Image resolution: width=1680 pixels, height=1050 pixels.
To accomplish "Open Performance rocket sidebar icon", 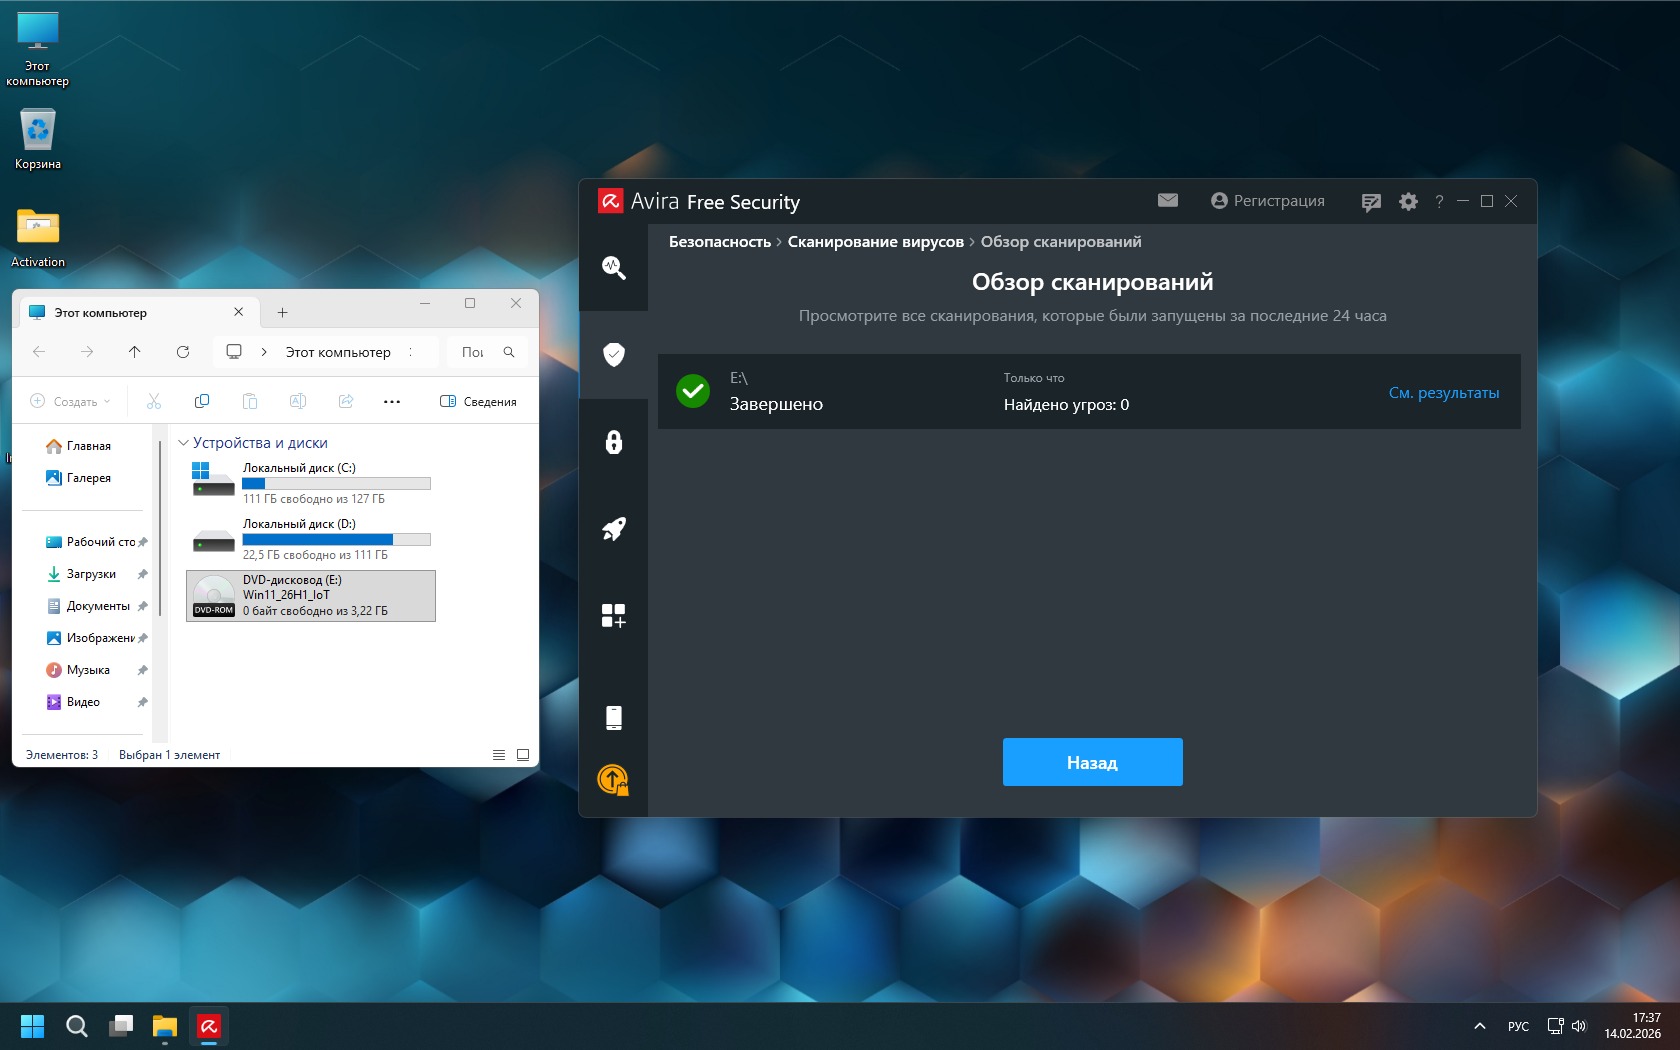I will (613, 529).
